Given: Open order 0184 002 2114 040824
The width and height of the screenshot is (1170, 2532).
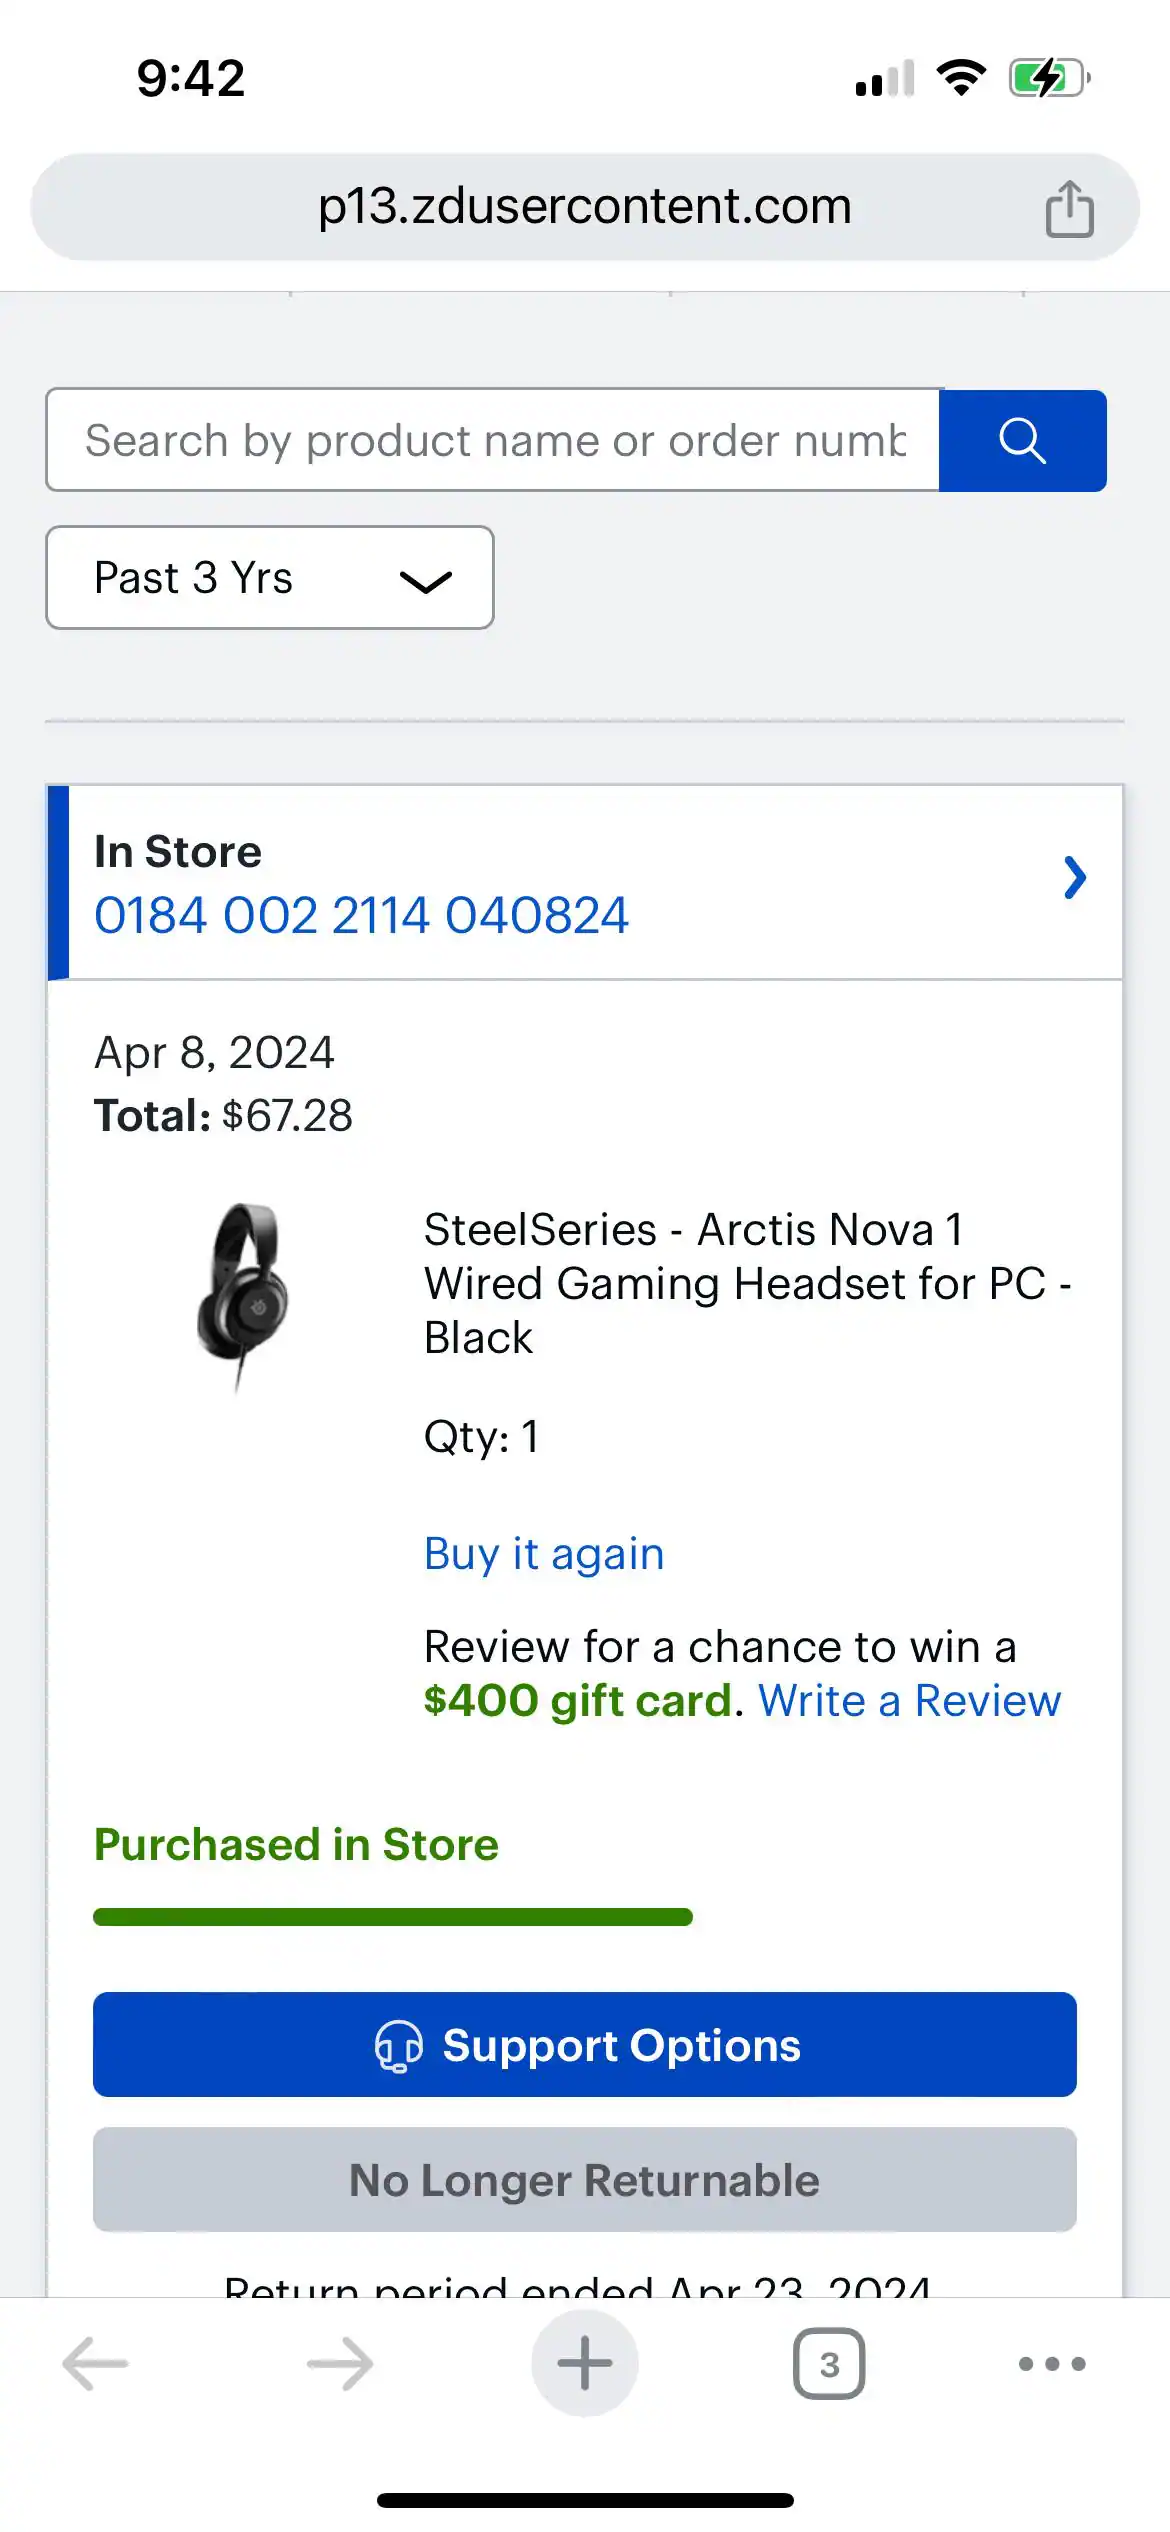Looking at the screenshot, I should pyautogui.click(x=360, y=913).
